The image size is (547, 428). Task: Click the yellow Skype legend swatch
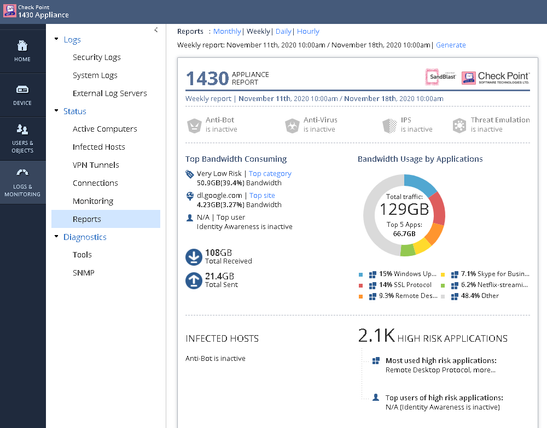point(443,275)
